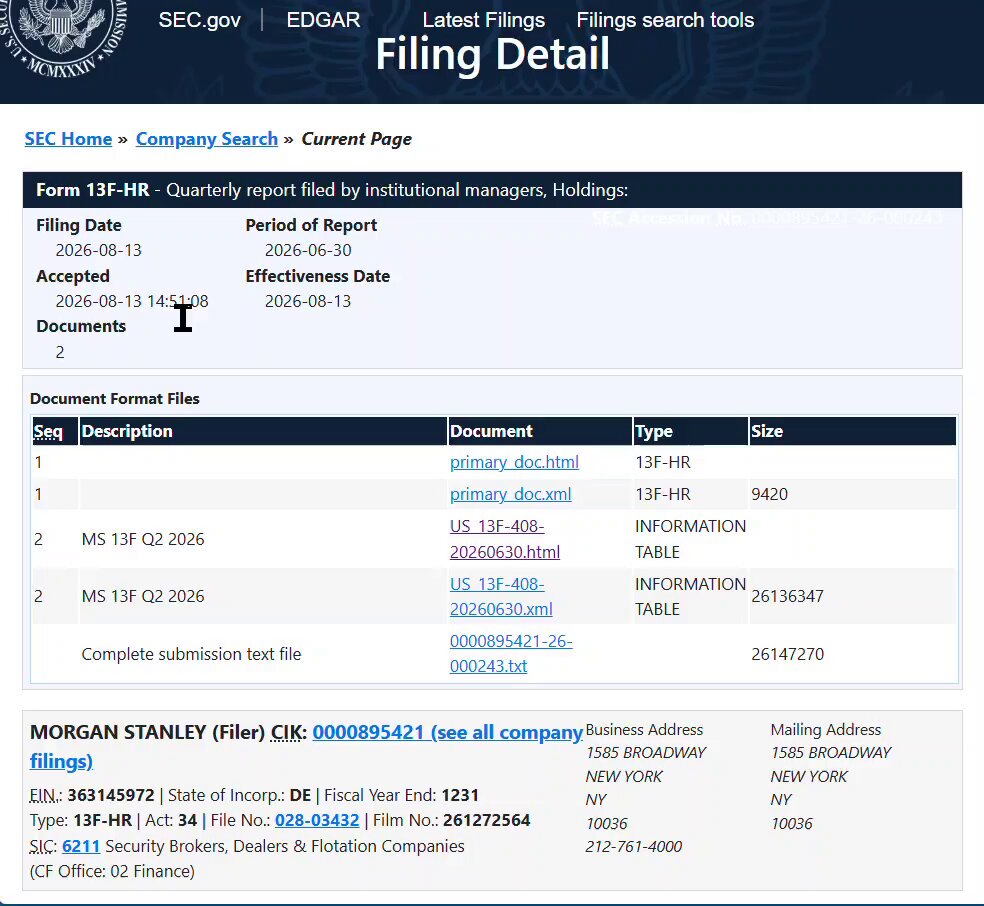The image size is (984, 906).
Task: Open US_13F-408-20260630.html information table
Action: [505, 539]
